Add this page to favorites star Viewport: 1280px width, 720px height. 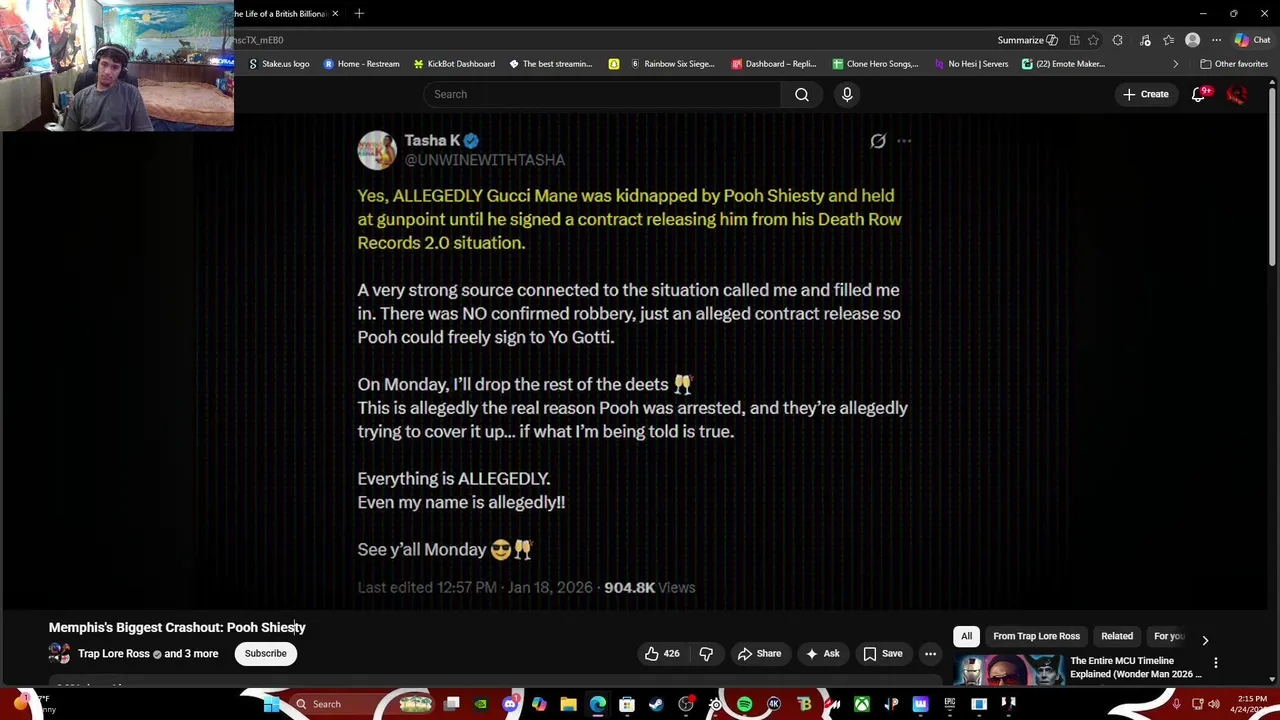[1094, 40]
